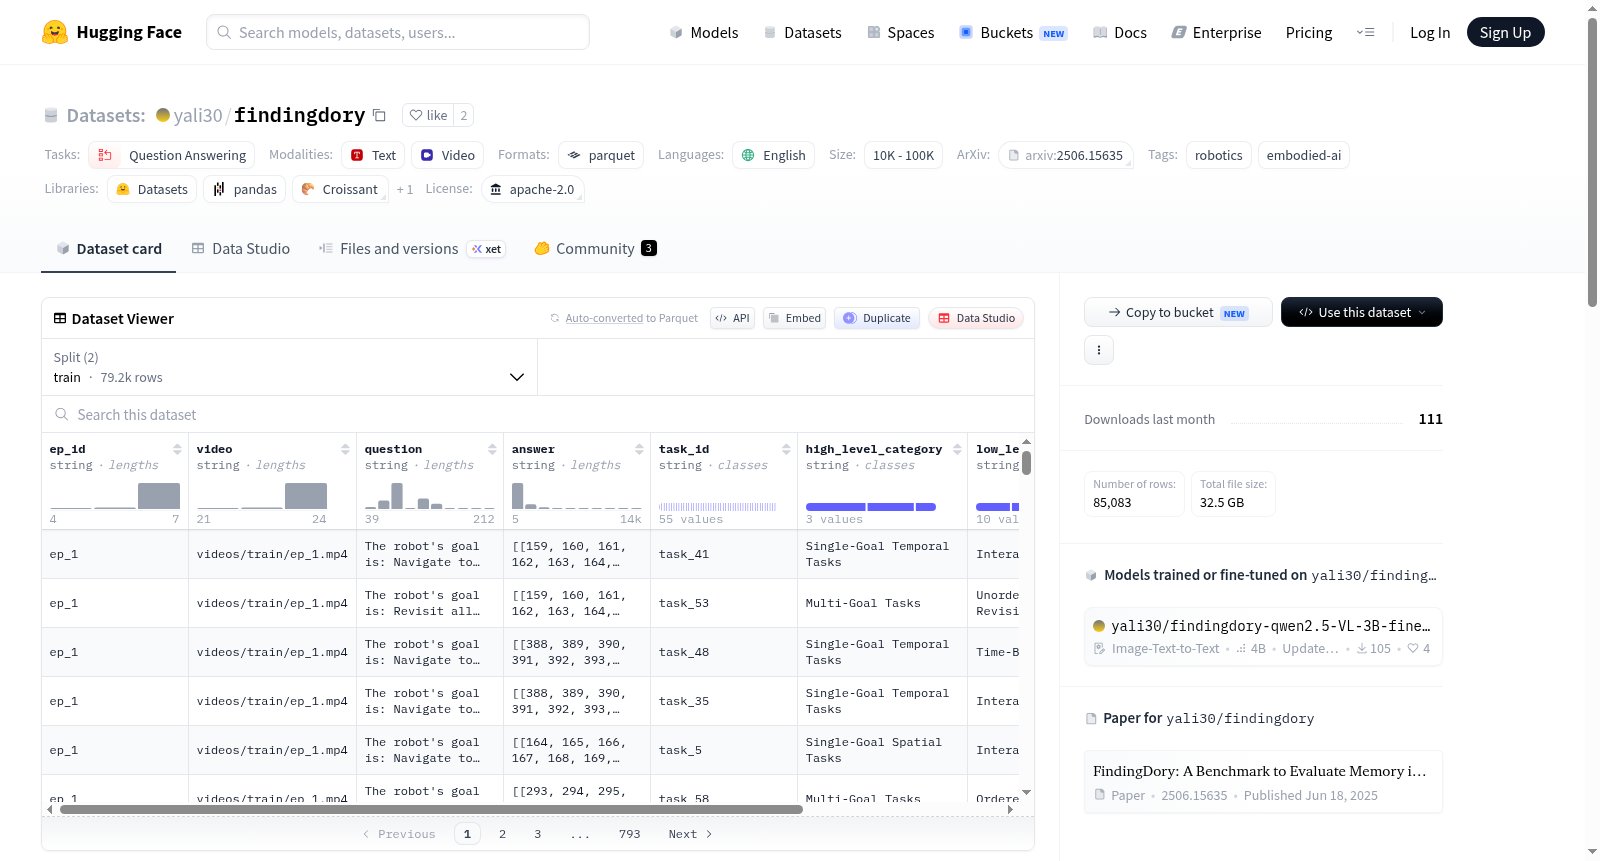Open the pandas library tag
The height and width of the screenshot is (861, 1600).
(x=245, y=189)
